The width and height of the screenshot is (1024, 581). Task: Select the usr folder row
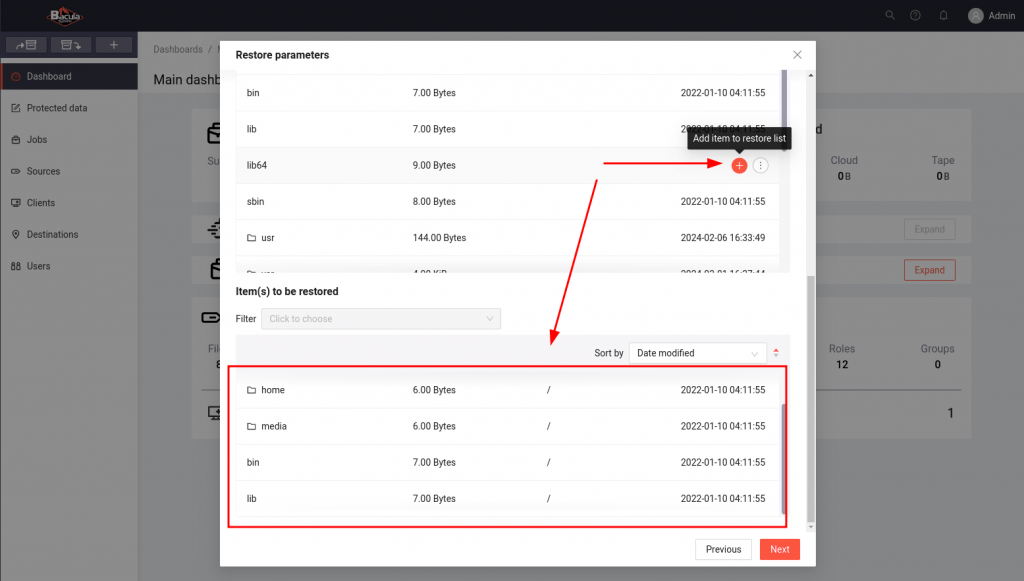pyautogui.click(x=267, y=238)
